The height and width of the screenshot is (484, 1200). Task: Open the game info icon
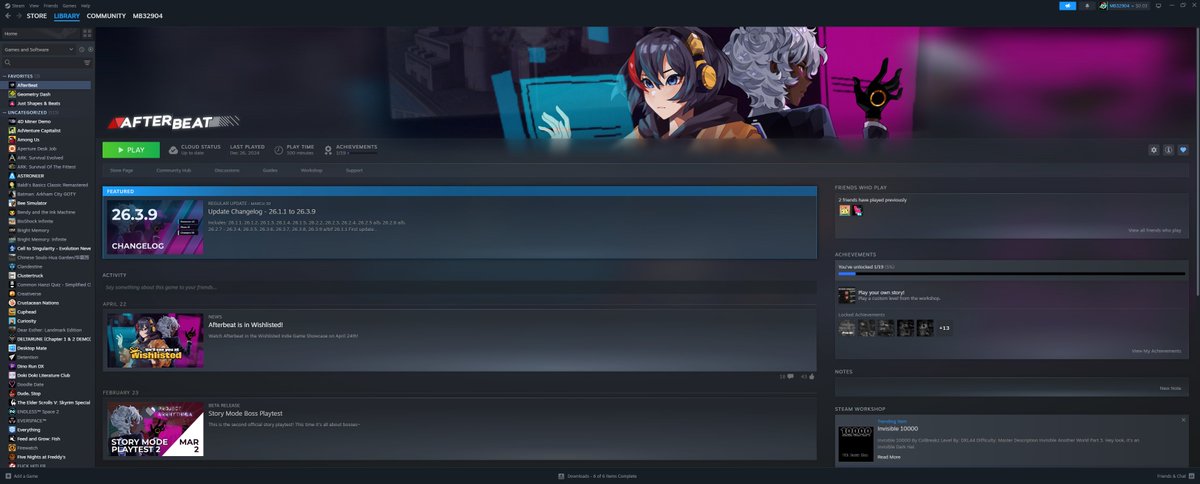pos(1168,150)
